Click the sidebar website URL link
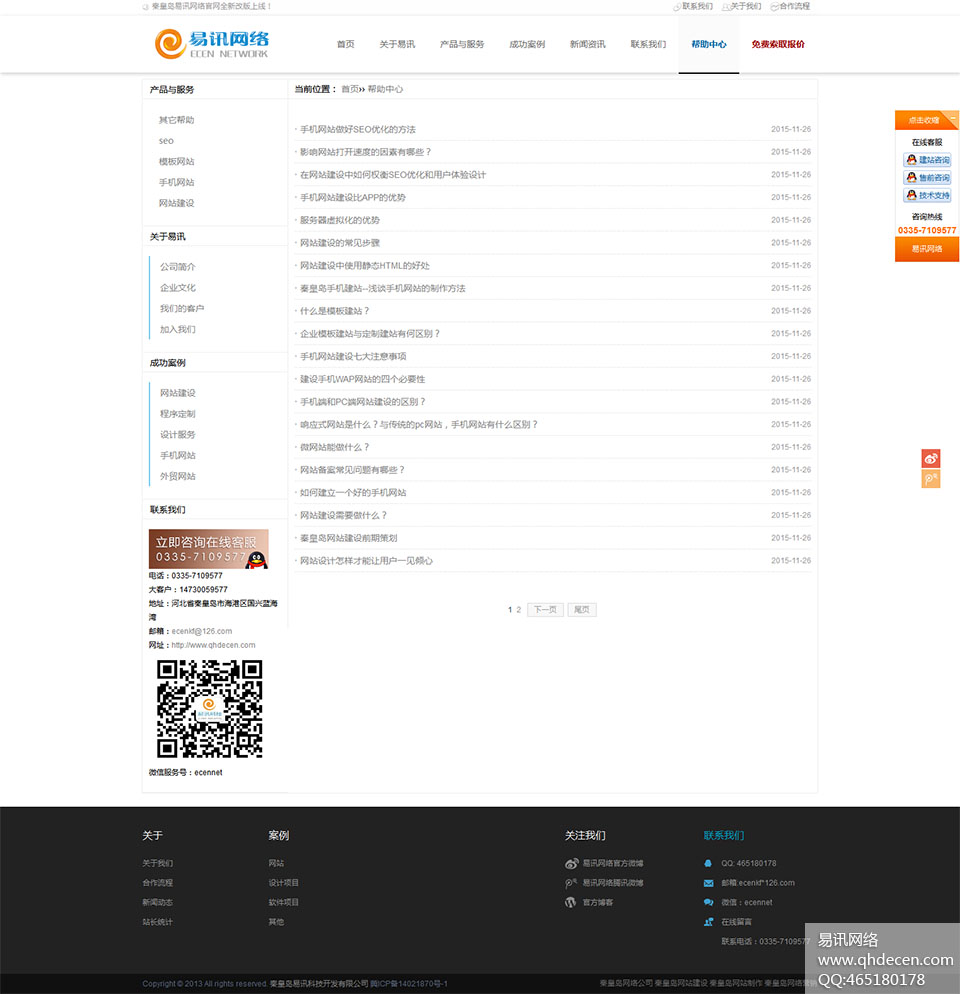 click(213, 645)
